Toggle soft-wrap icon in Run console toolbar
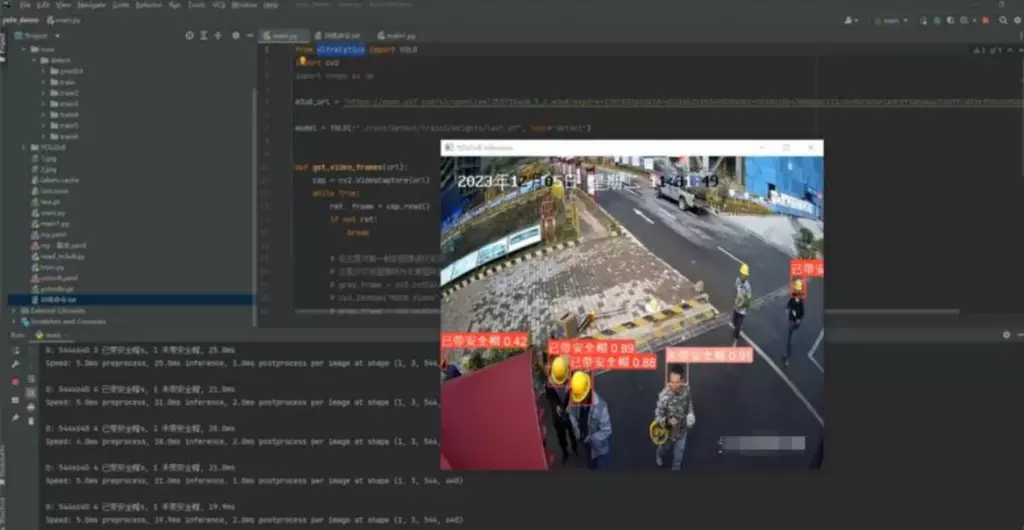The image size is (1024, 530). point(30,381)
